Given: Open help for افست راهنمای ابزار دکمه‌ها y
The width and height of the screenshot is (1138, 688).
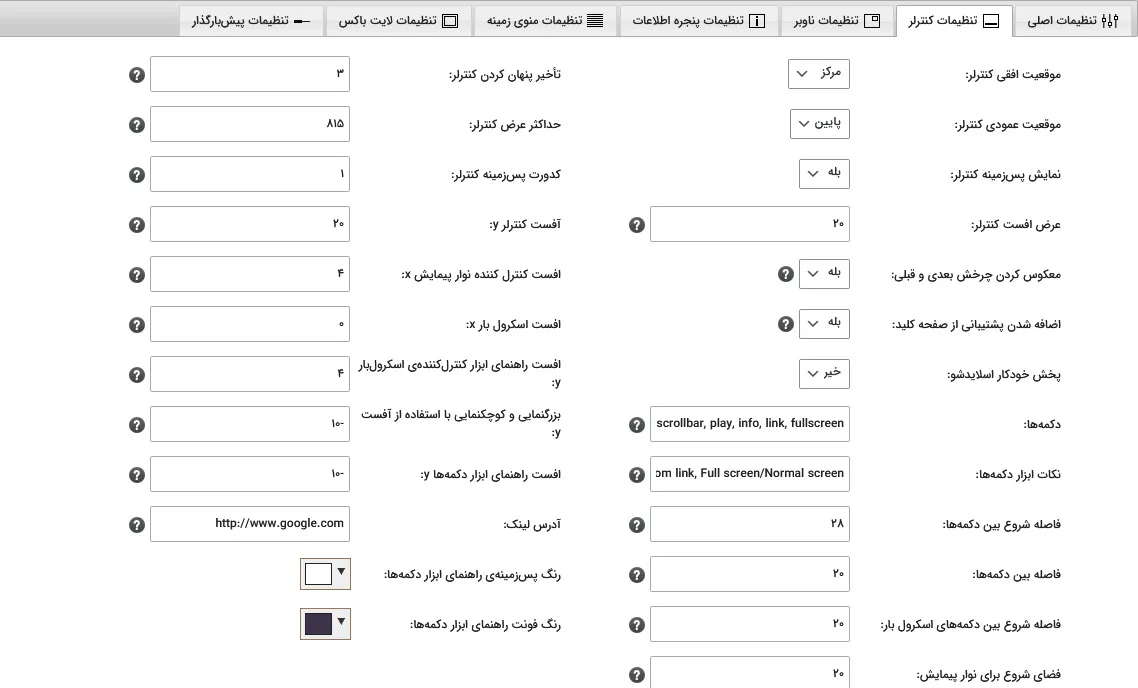Looking at the screenshot, I should 136,475.
